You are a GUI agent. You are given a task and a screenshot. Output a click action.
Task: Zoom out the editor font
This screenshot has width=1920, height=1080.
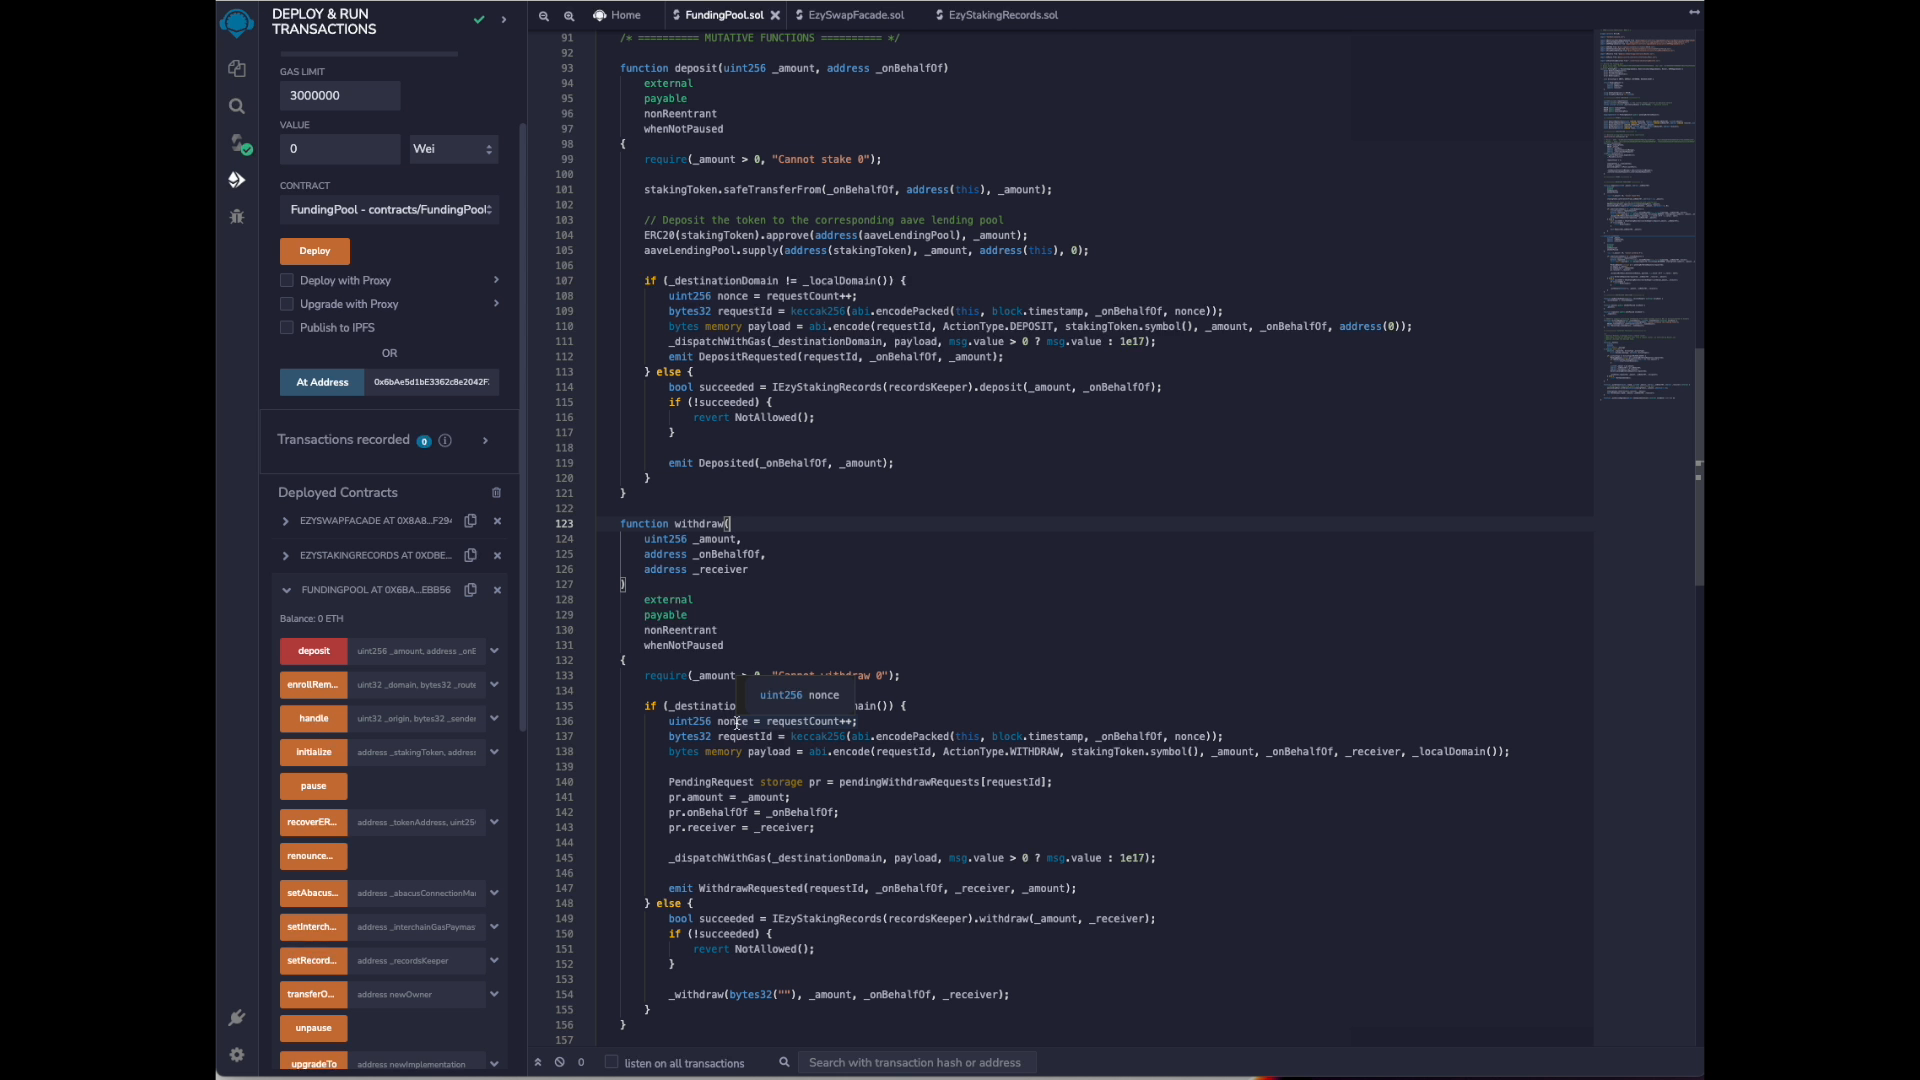pyautogui.click(x=544, y=15)
